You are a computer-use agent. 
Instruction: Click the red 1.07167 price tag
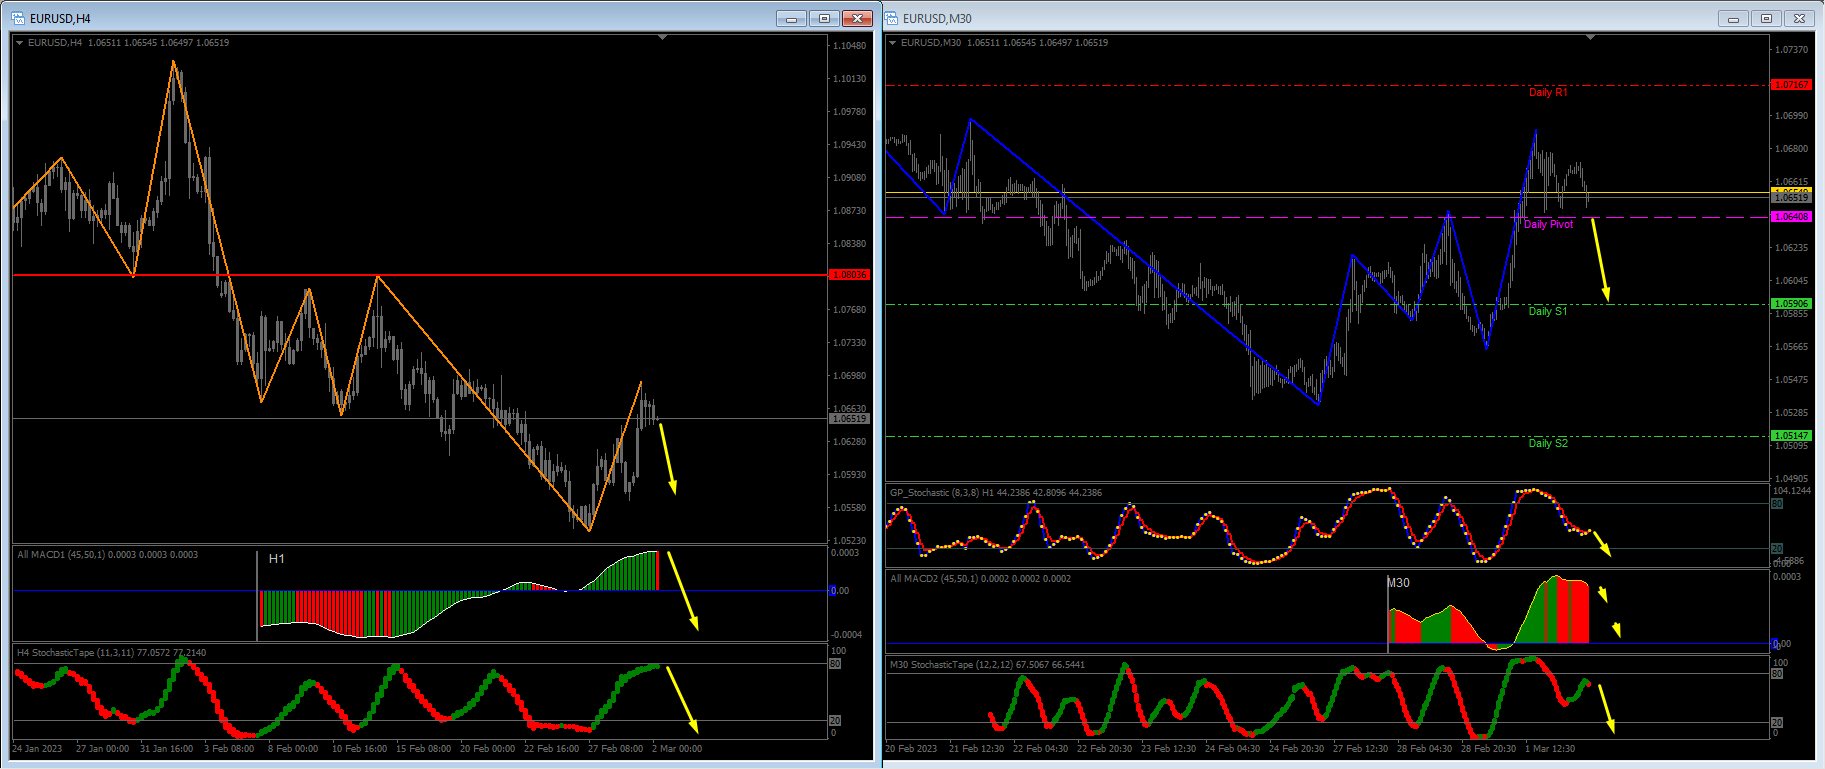pos(1791,85)
